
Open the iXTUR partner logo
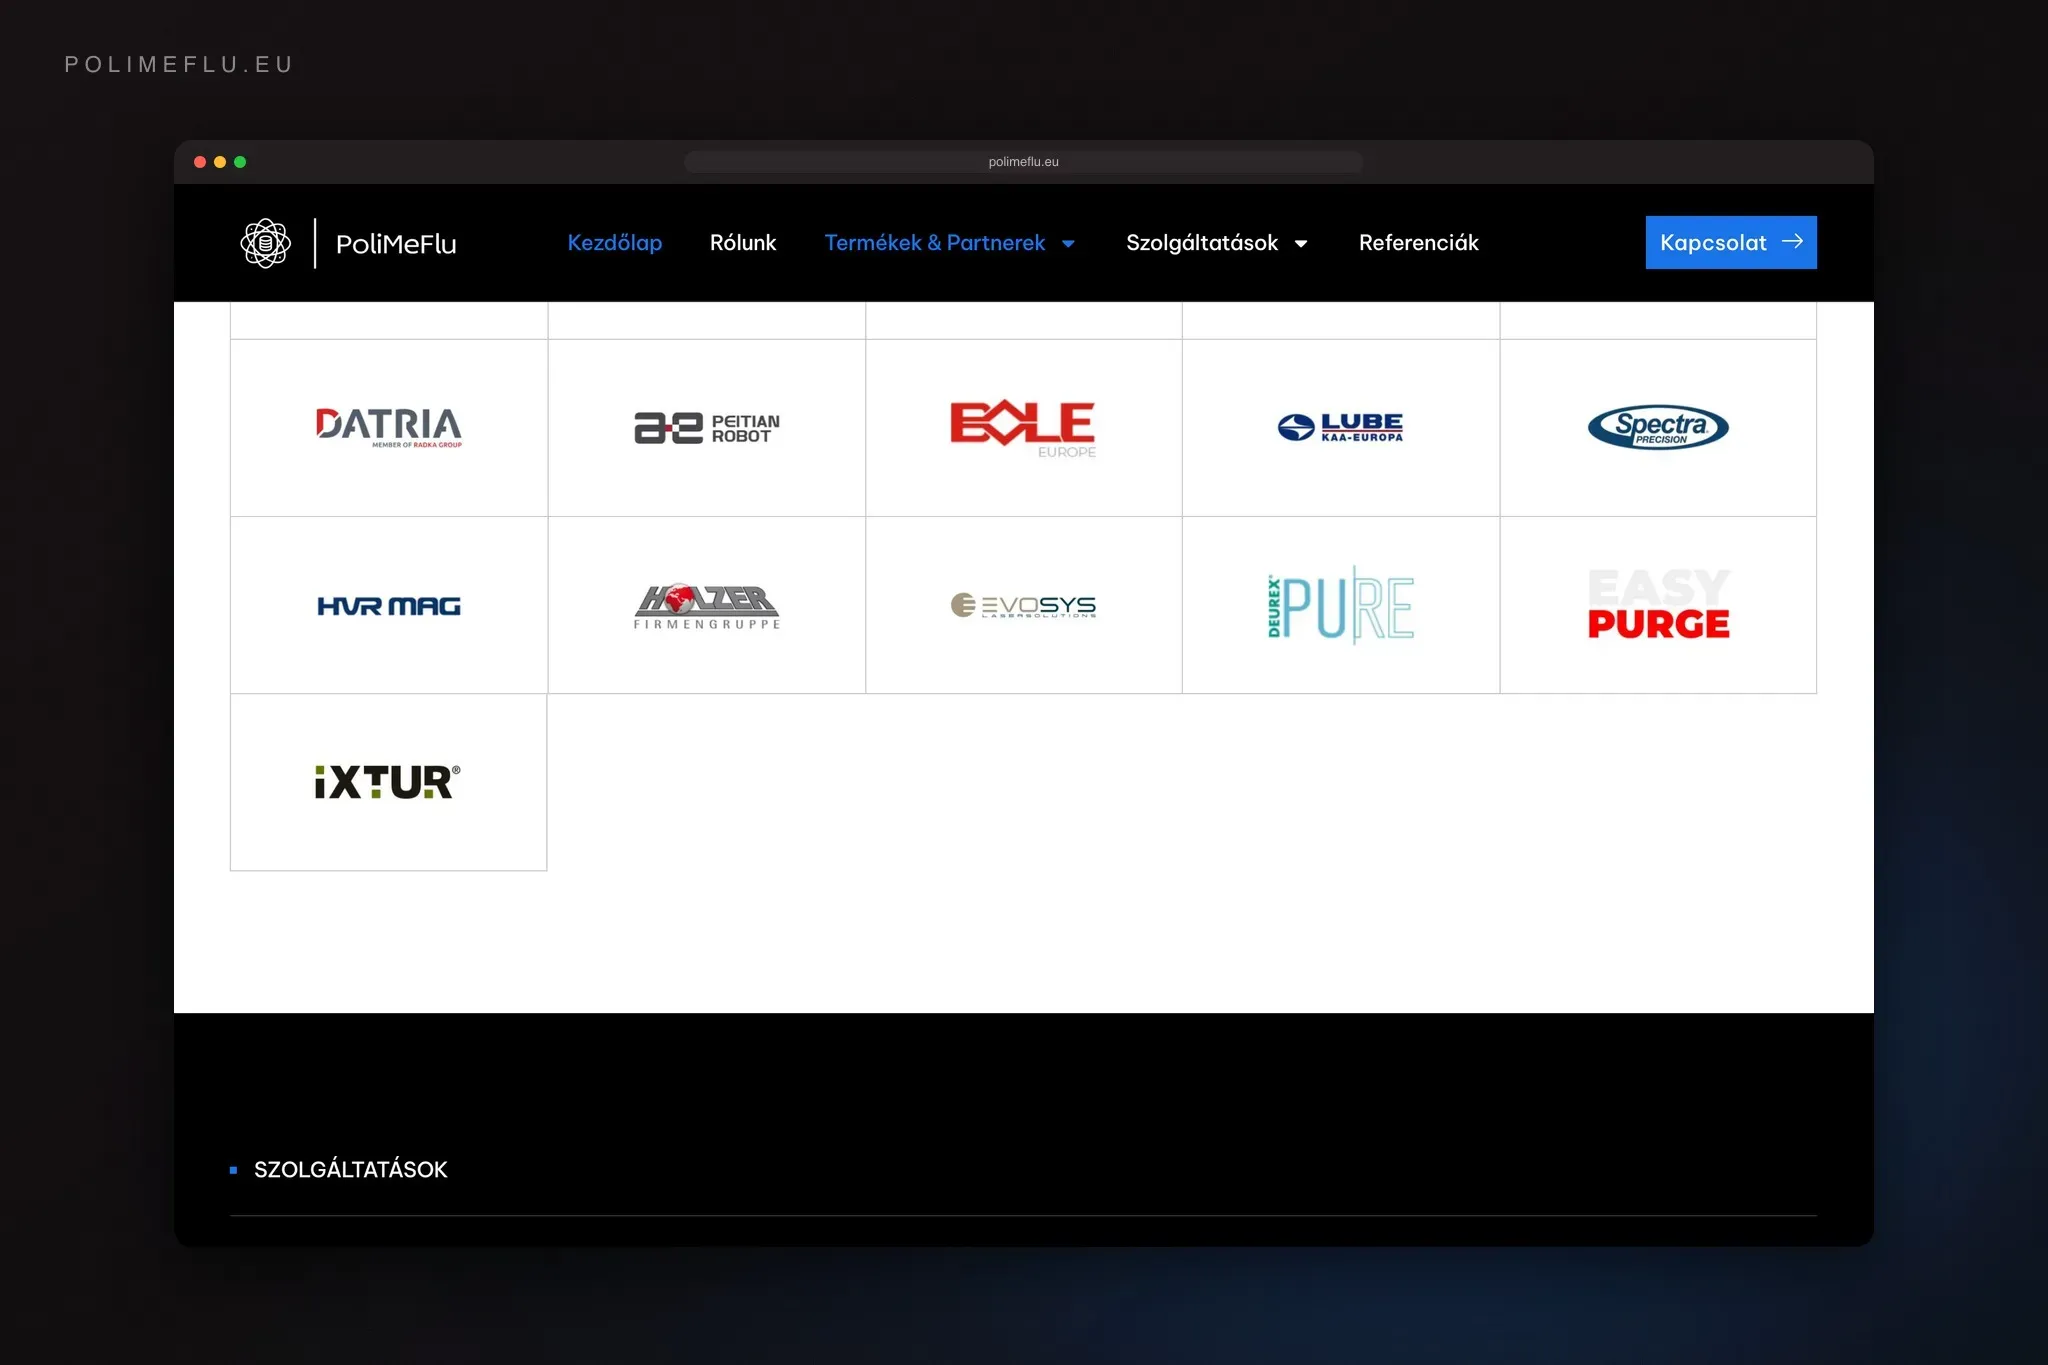coord(388,782)
